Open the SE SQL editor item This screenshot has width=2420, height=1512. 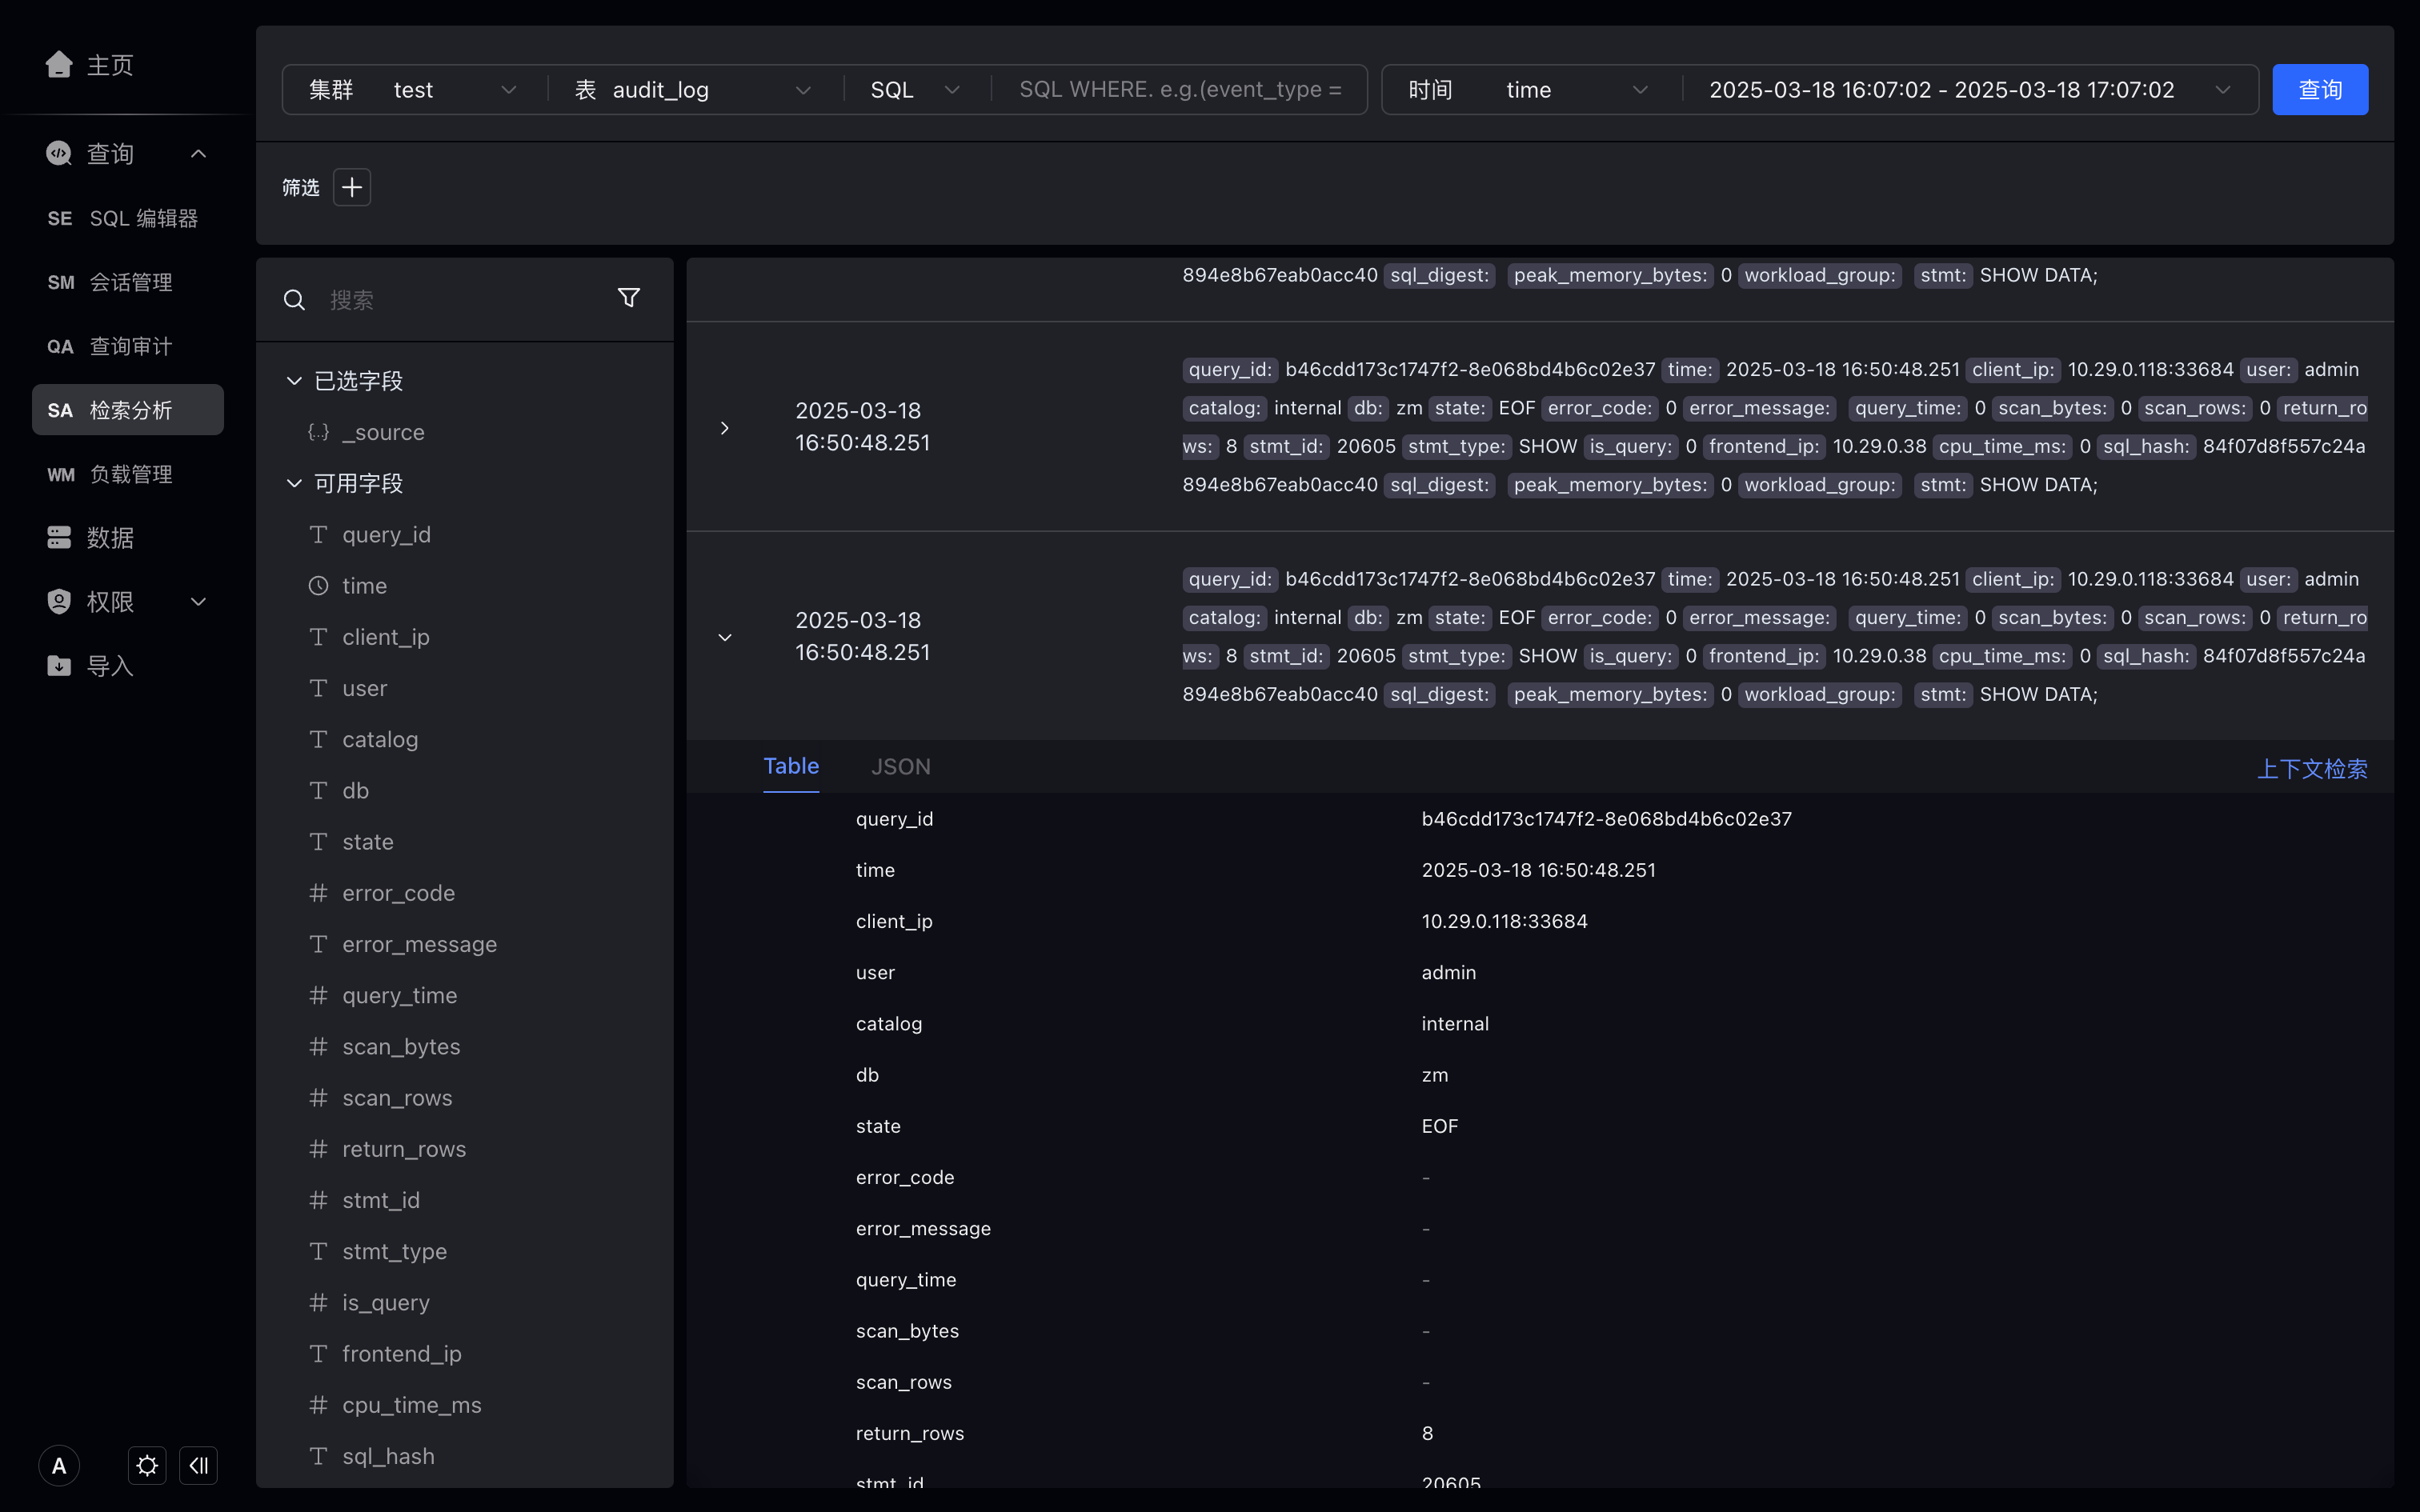coord(128,218)
